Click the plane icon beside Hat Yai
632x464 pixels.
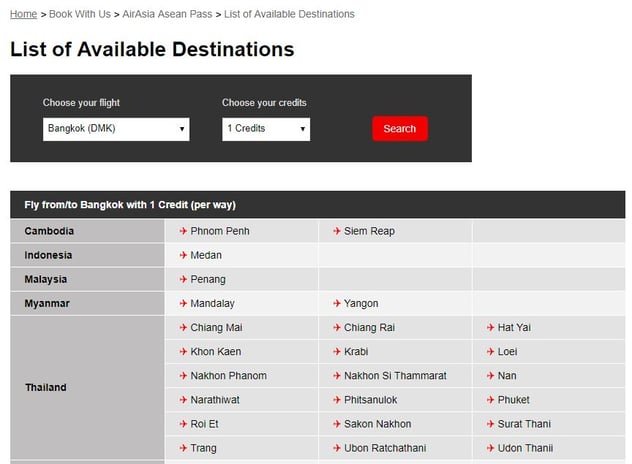click(x=491, y=327)
